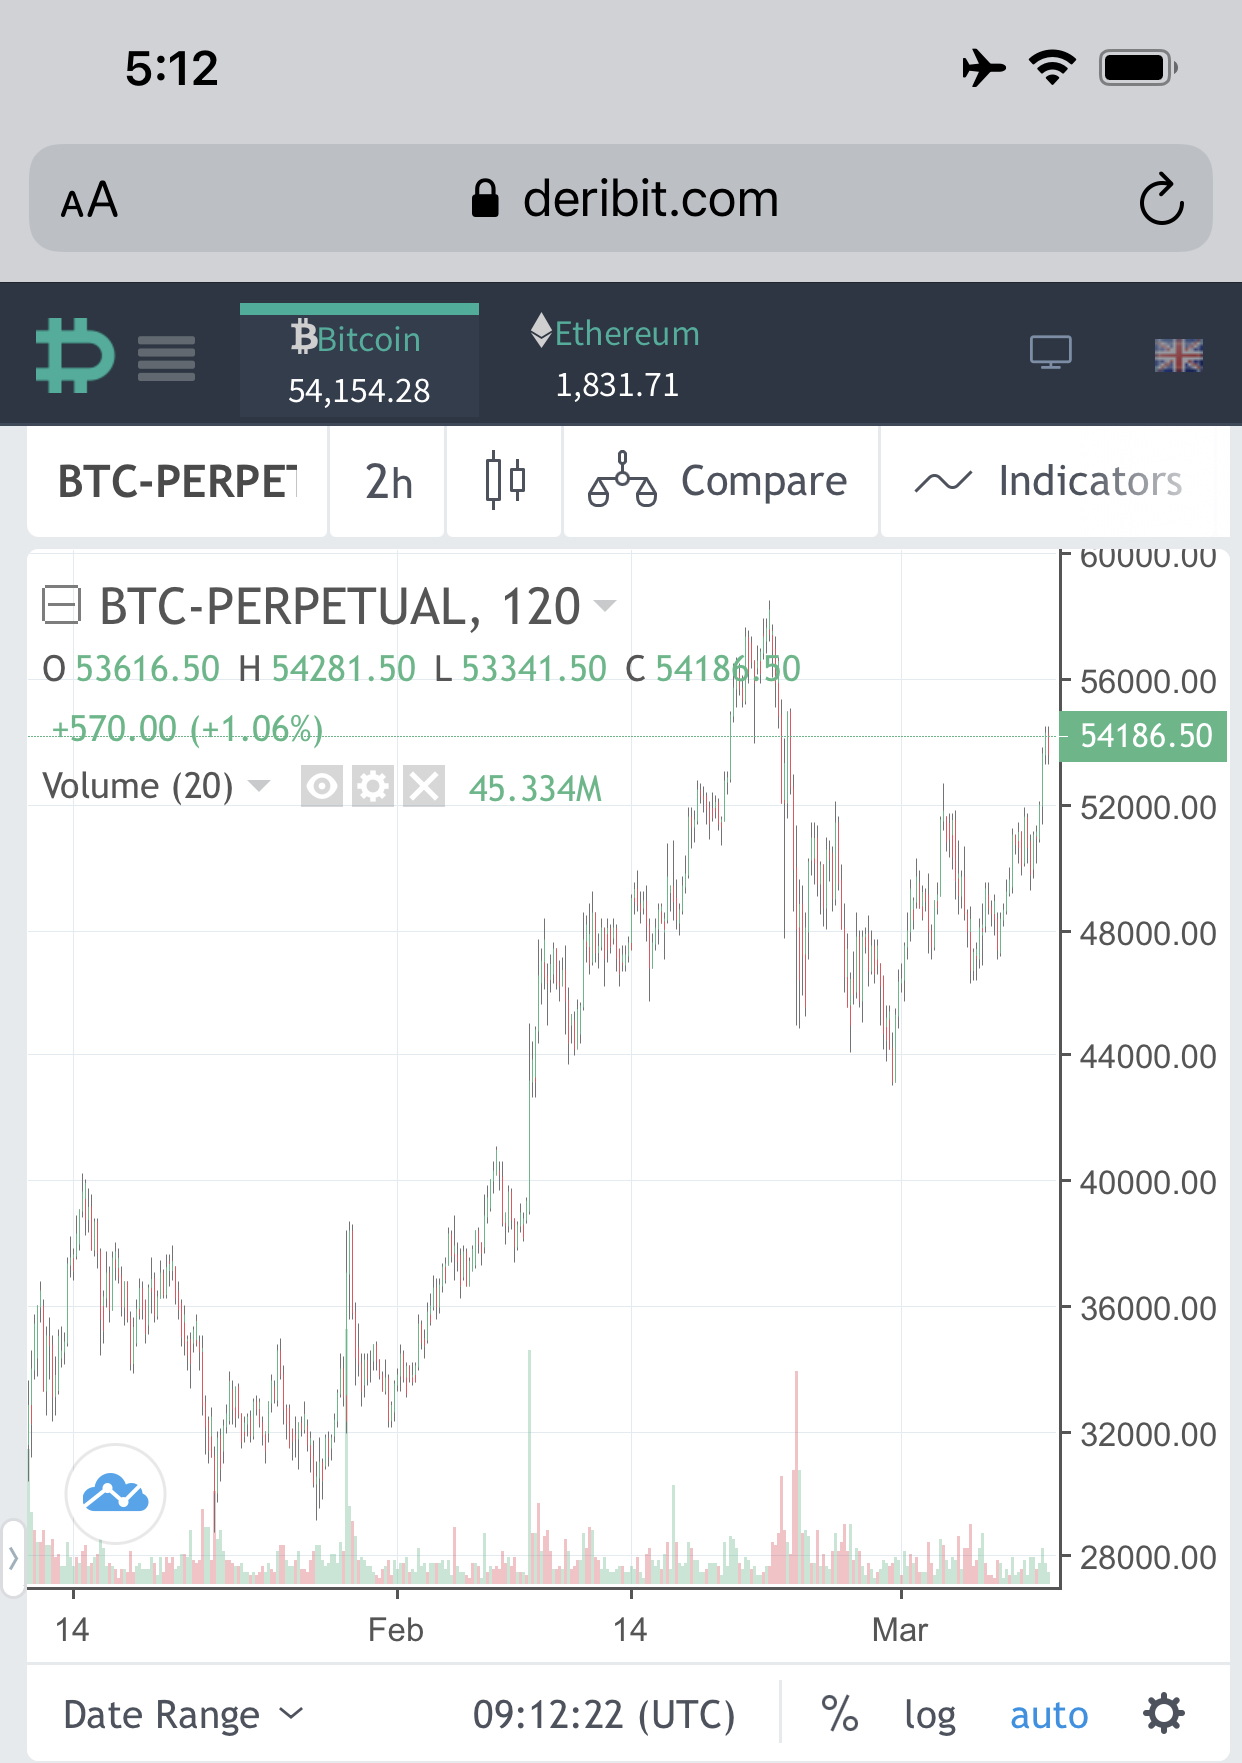The height and width of the screenshot is (1763, 1242).
Task: Open the Volume indicator settings gear
Action: (x=373, y=787)
